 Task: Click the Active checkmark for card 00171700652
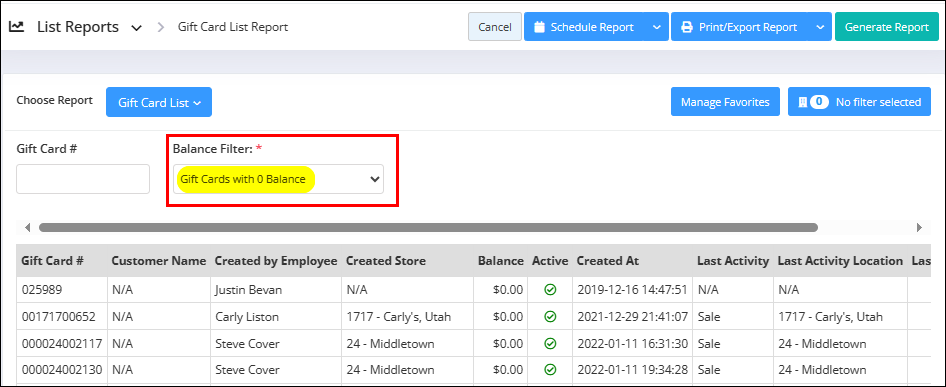[x=550, y=316]
